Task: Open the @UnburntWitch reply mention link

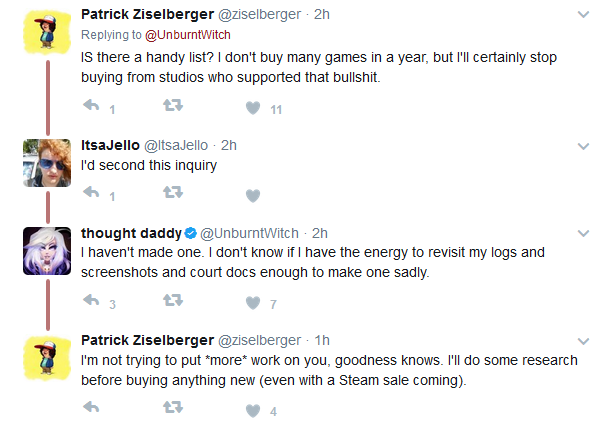Action: (x=188, y=35)
